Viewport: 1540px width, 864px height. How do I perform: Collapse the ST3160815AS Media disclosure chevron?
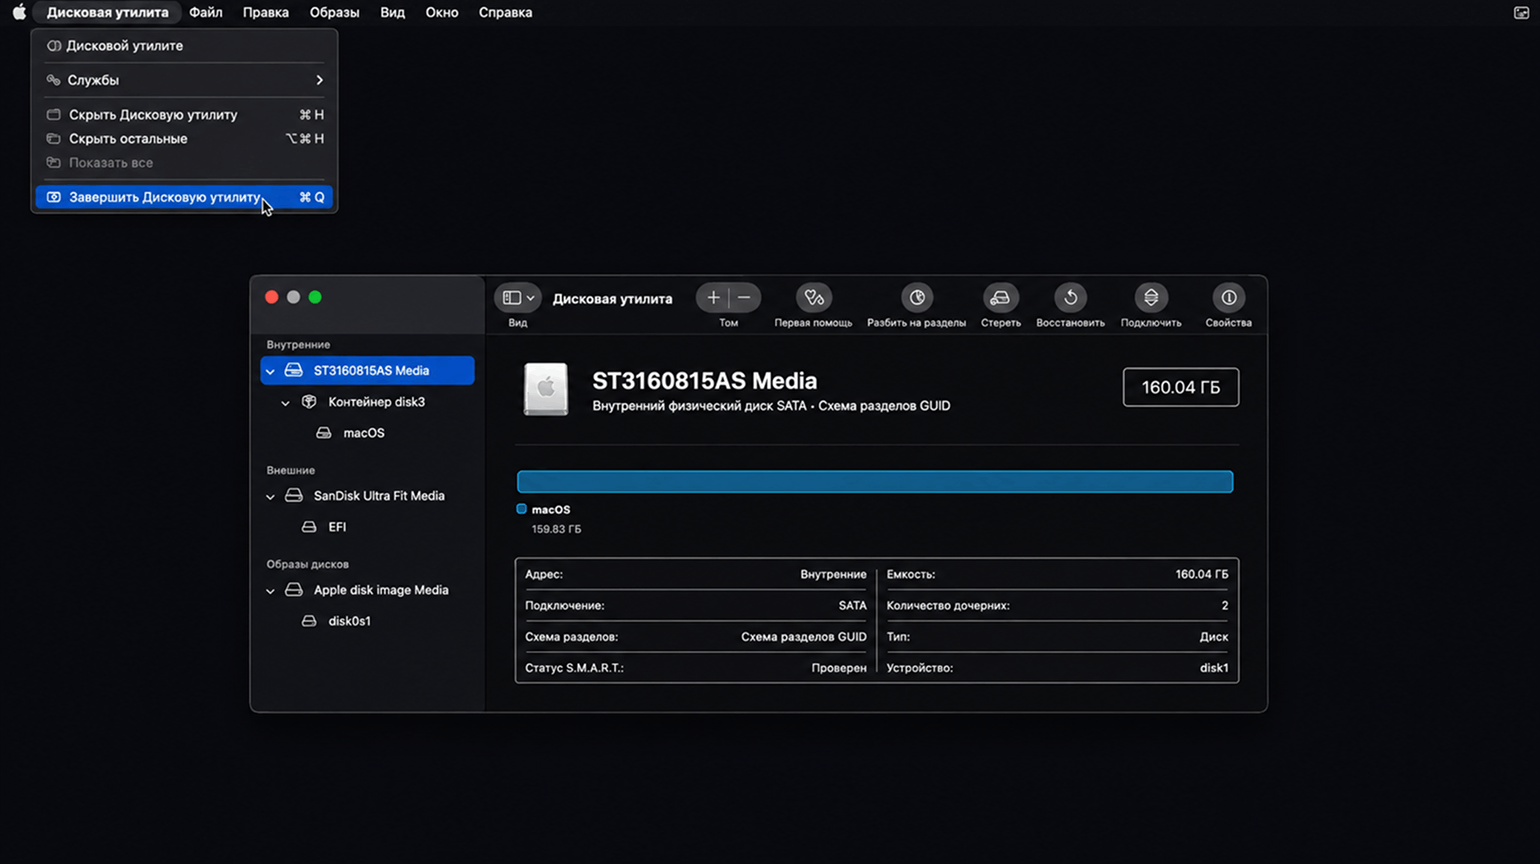point(270,371)
